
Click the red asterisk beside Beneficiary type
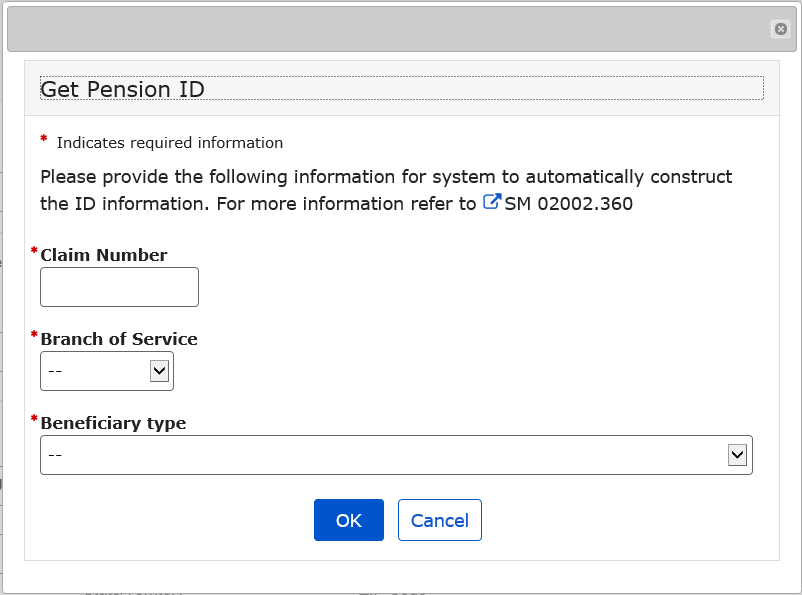tap(34, 419)
